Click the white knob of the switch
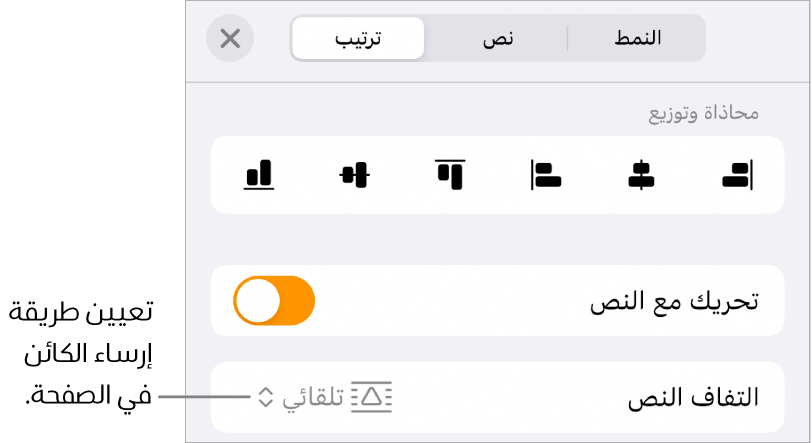Viewport: 812px width, 443px height. [258, 301]
